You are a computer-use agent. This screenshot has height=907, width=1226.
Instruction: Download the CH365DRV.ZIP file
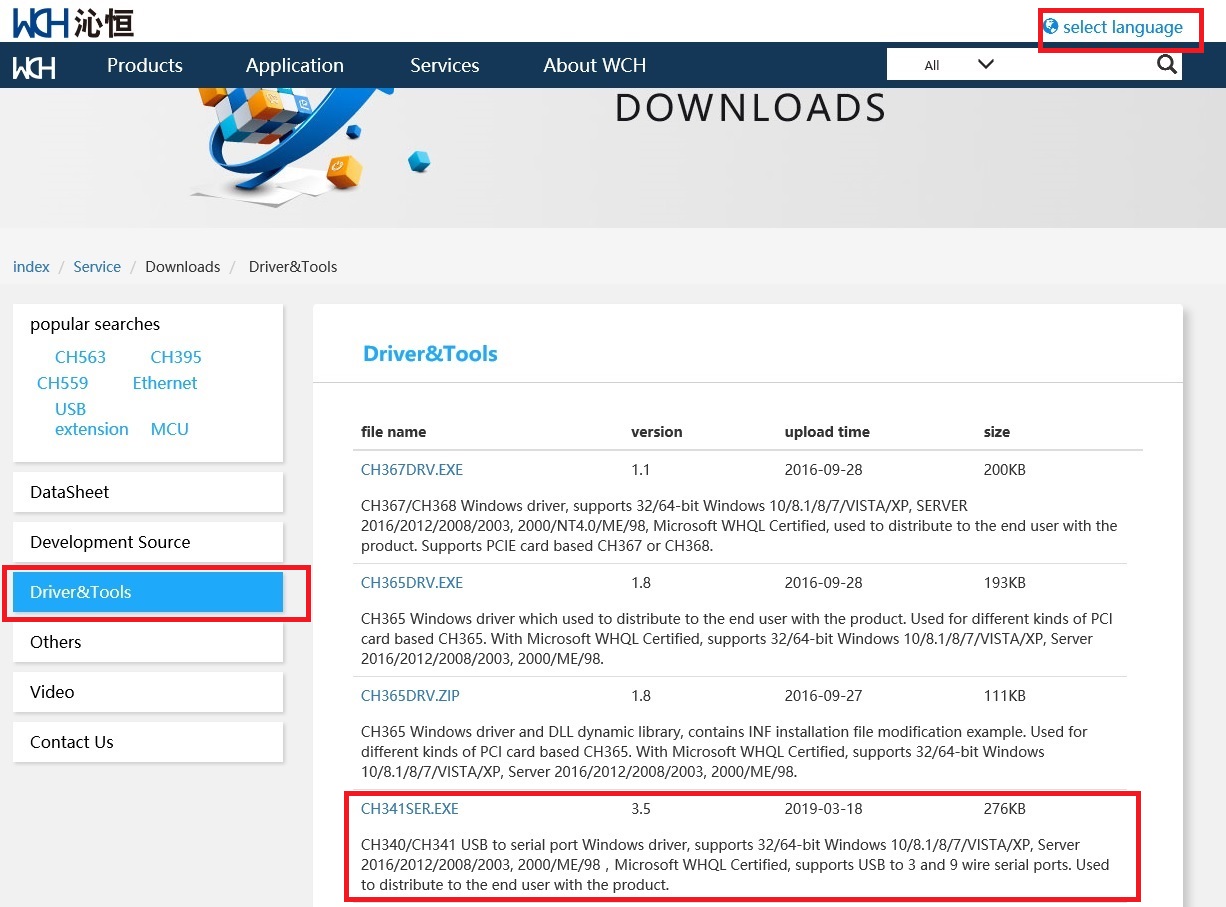pyautogui.click(x=409, y=696)
